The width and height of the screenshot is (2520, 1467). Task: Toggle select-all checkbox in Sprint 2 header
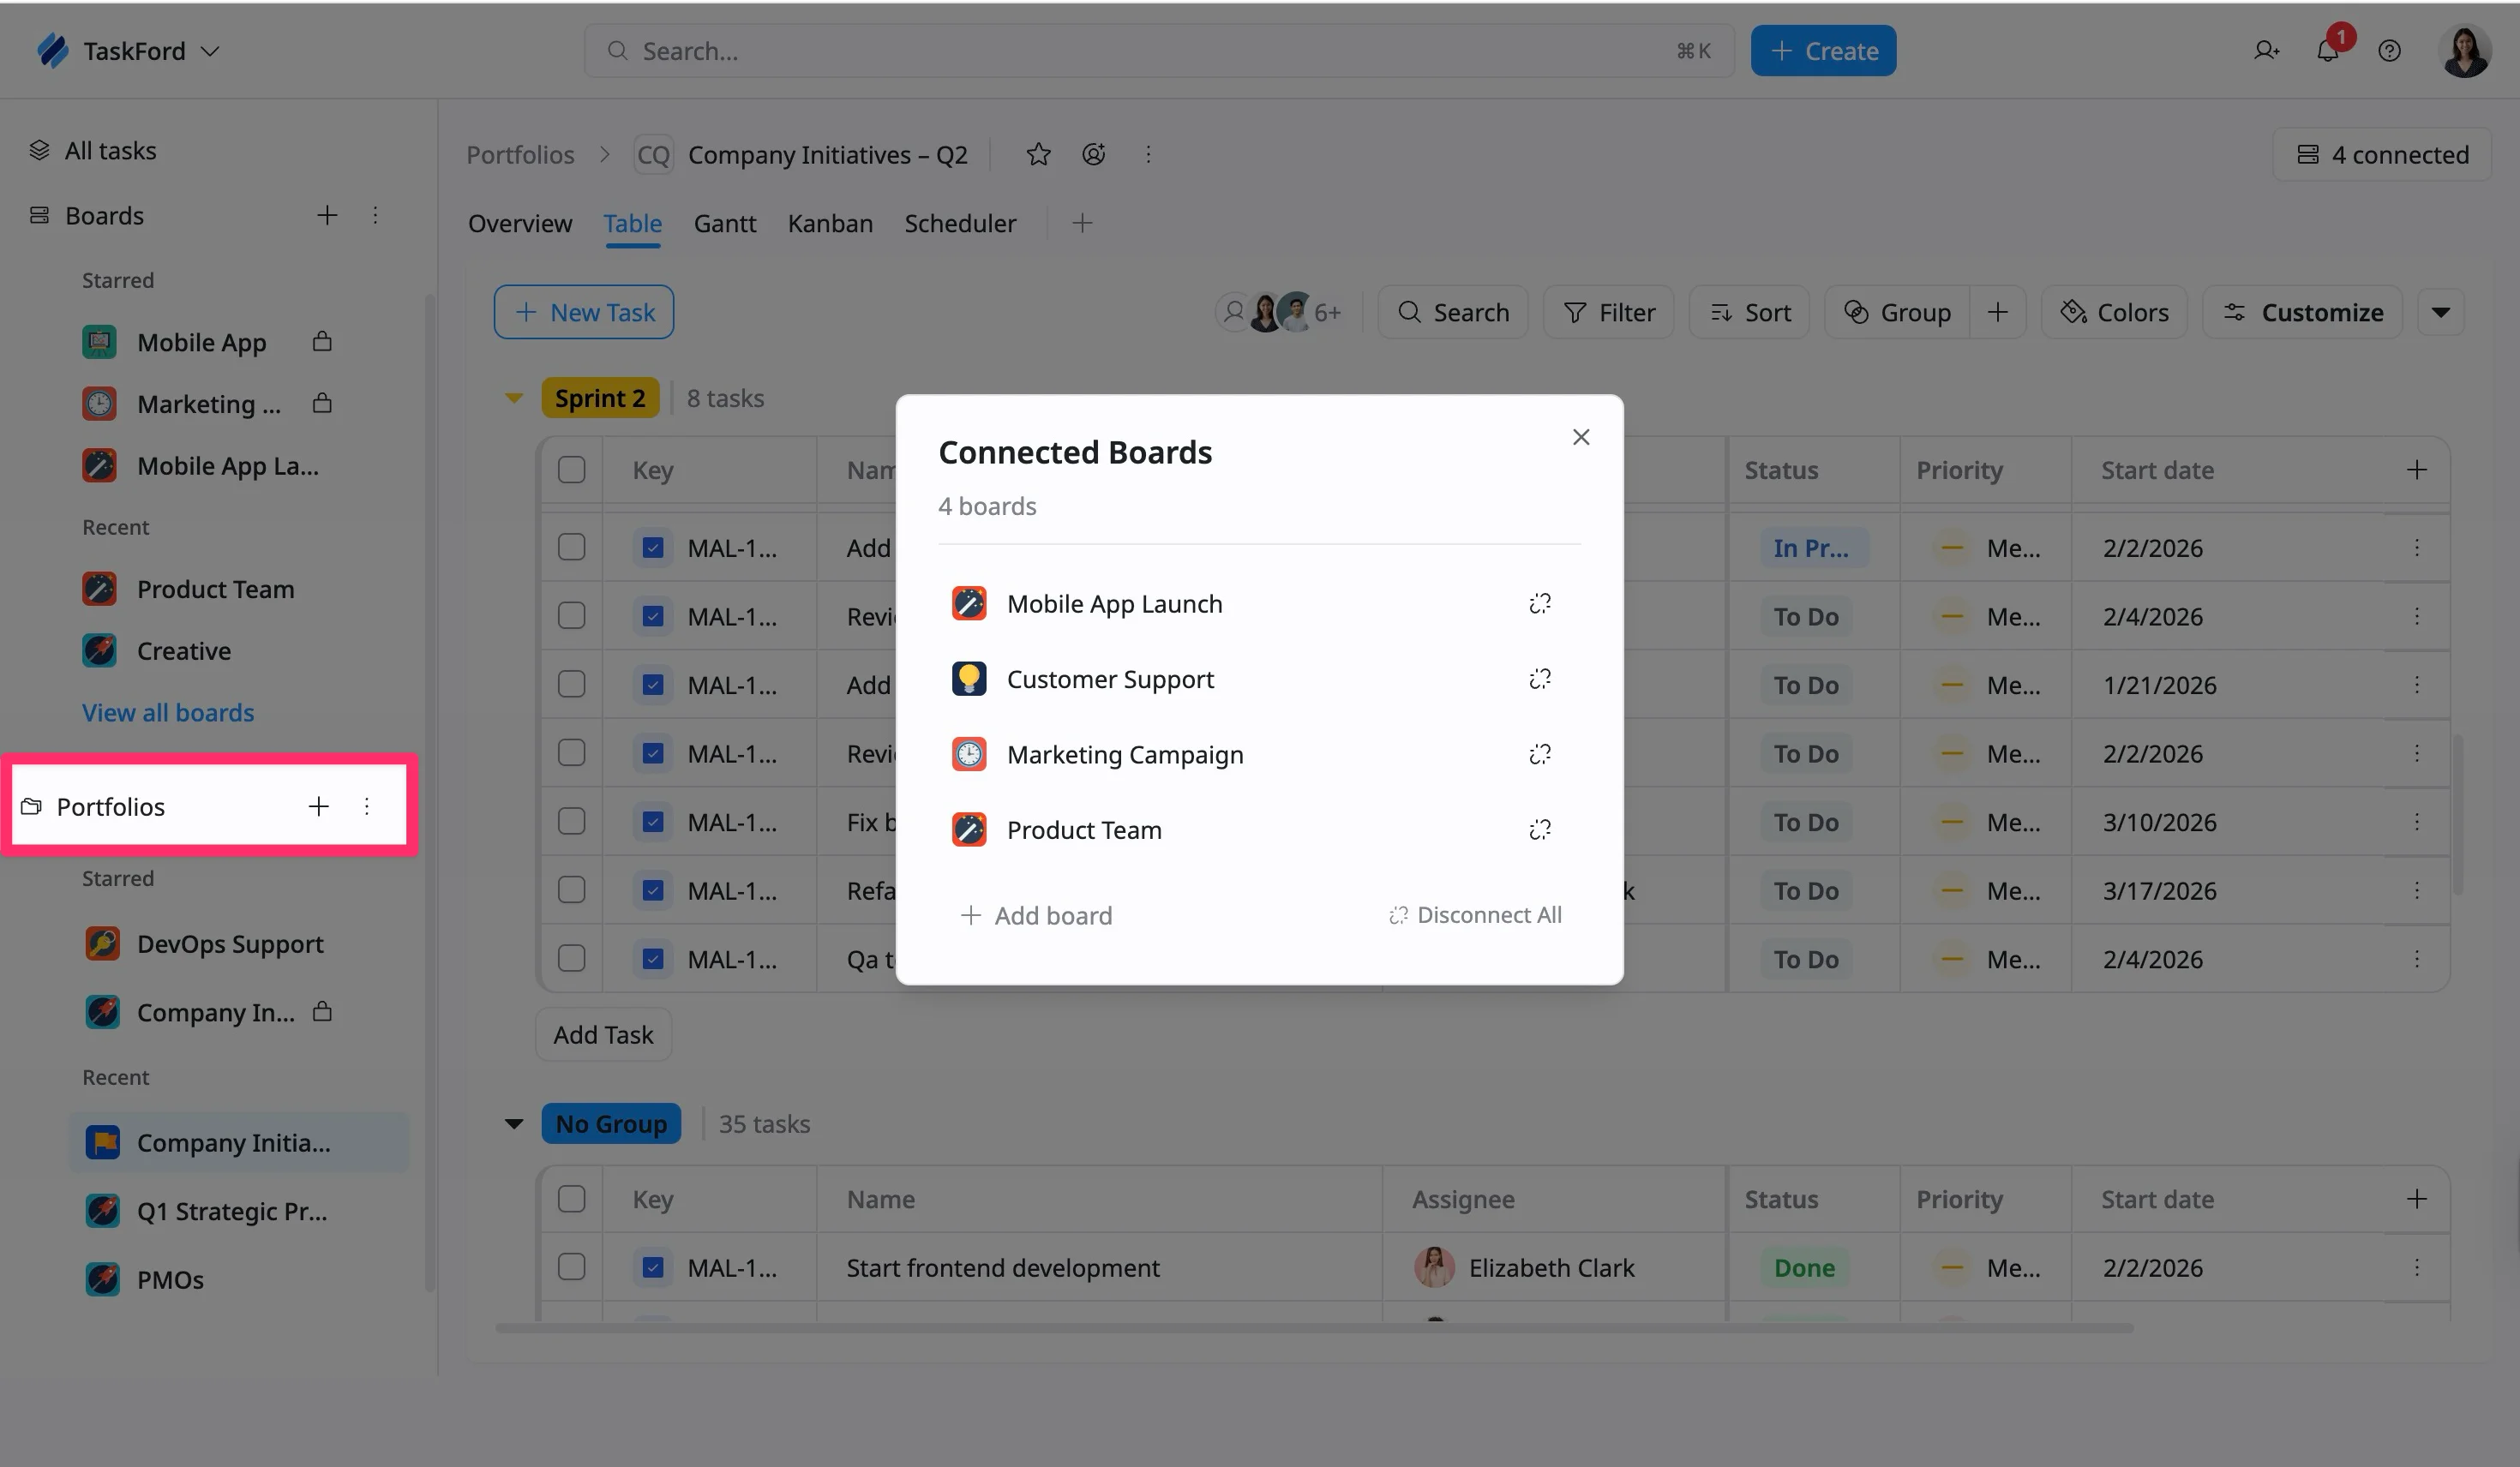pos(571,470)
